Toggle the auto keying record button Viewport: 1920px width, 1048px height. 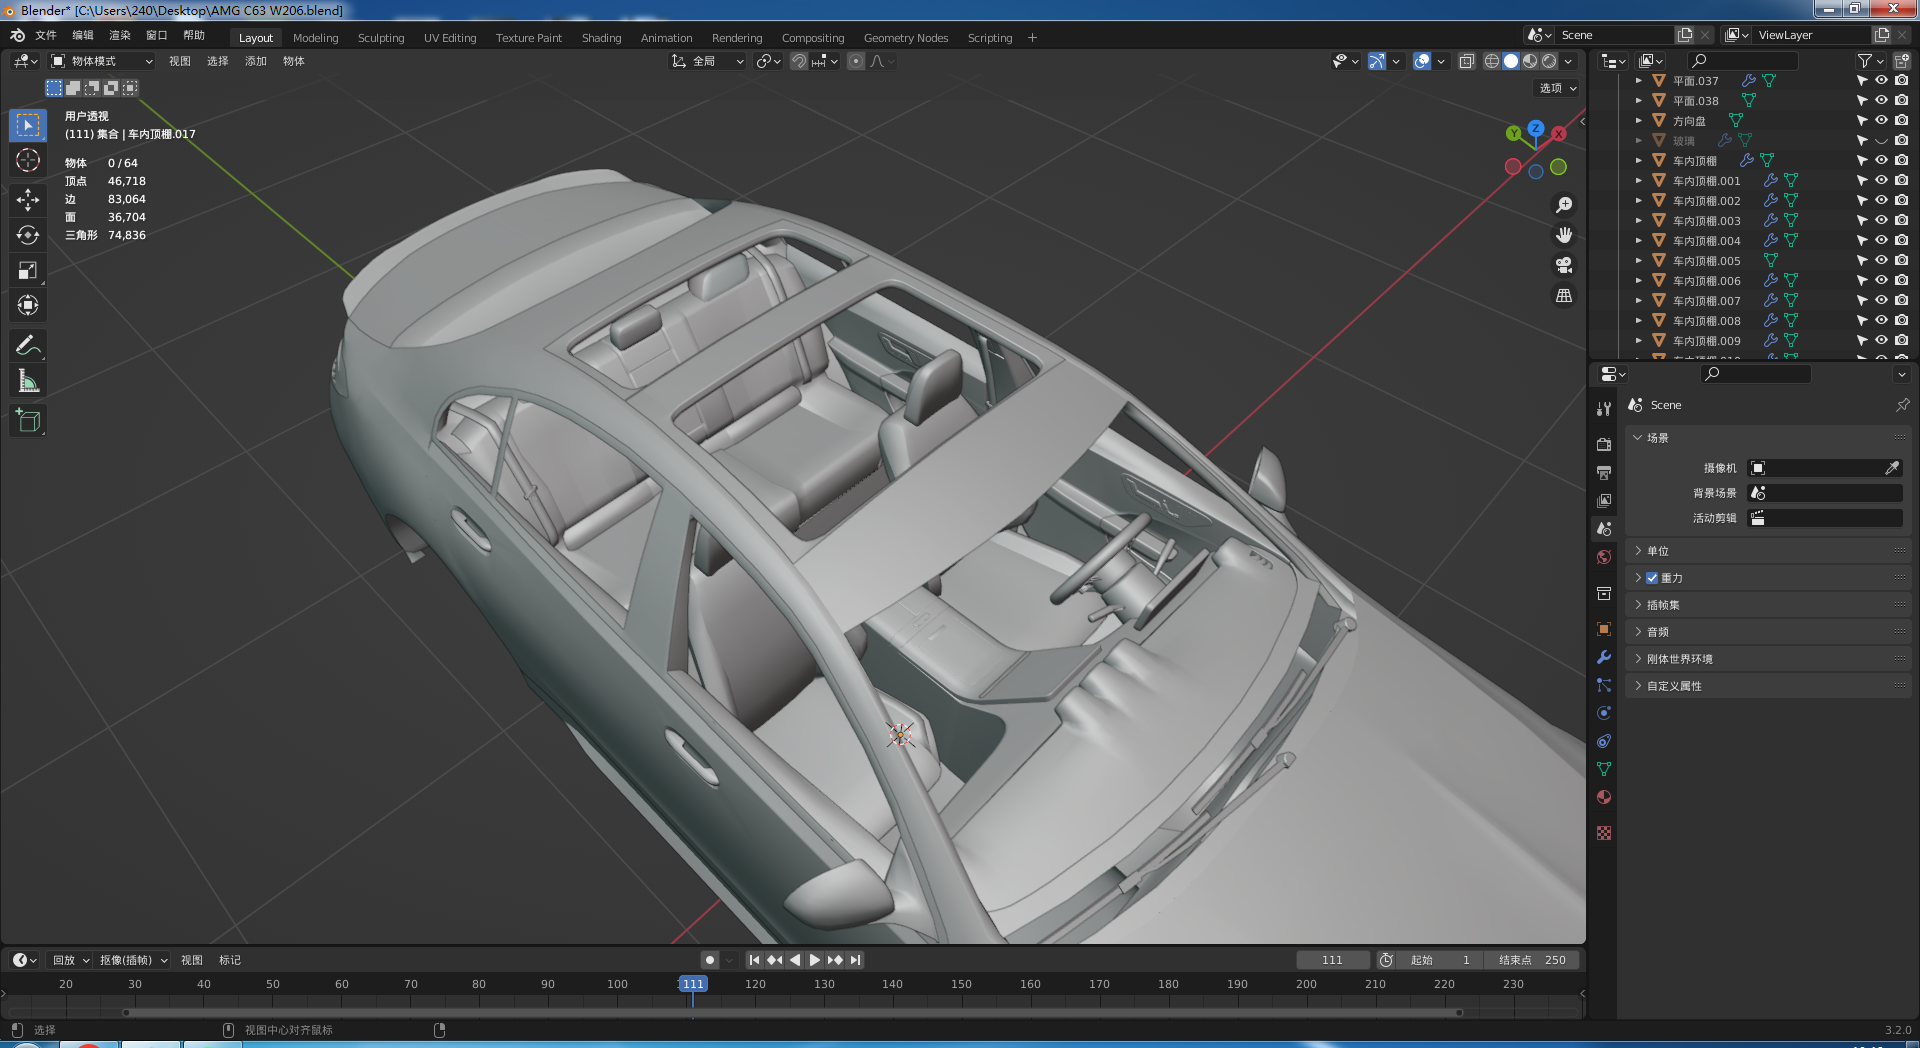click(x=709, y=960)
